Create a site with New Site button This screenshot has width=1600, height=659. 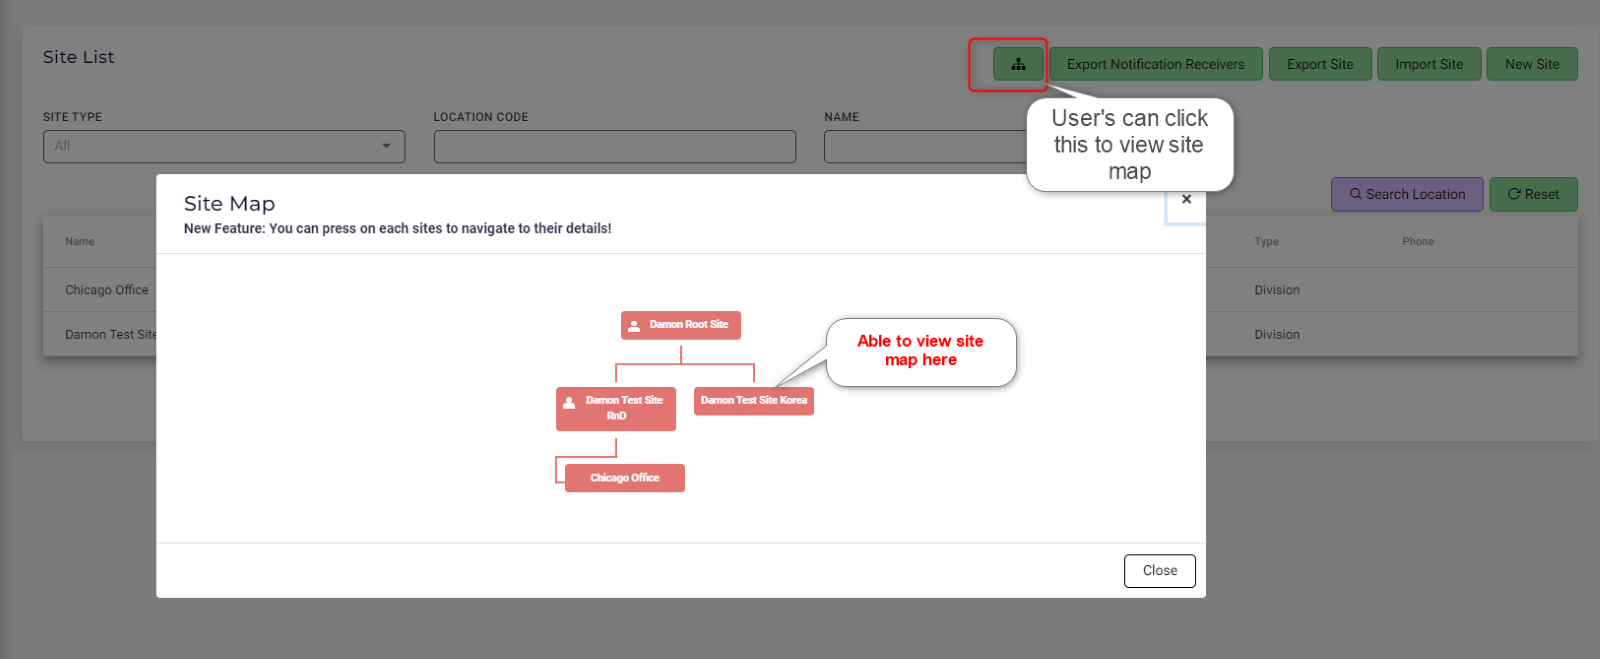[x=1531, y=64]
